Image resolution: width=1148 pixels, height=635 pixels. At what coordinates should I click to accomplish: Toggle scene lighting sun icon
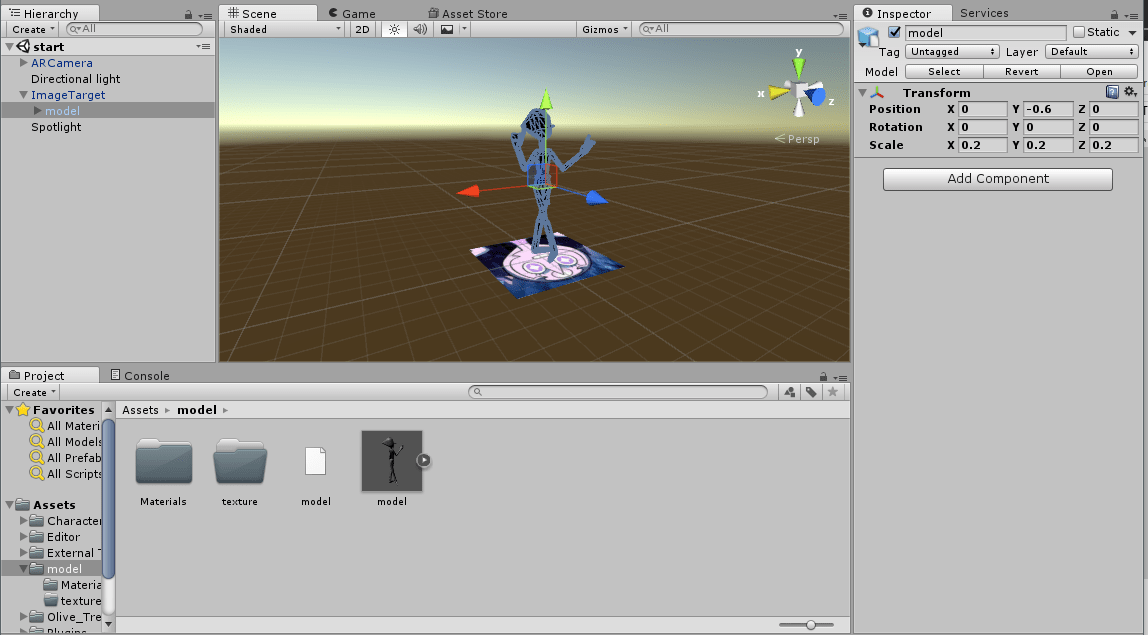(395, 29)
